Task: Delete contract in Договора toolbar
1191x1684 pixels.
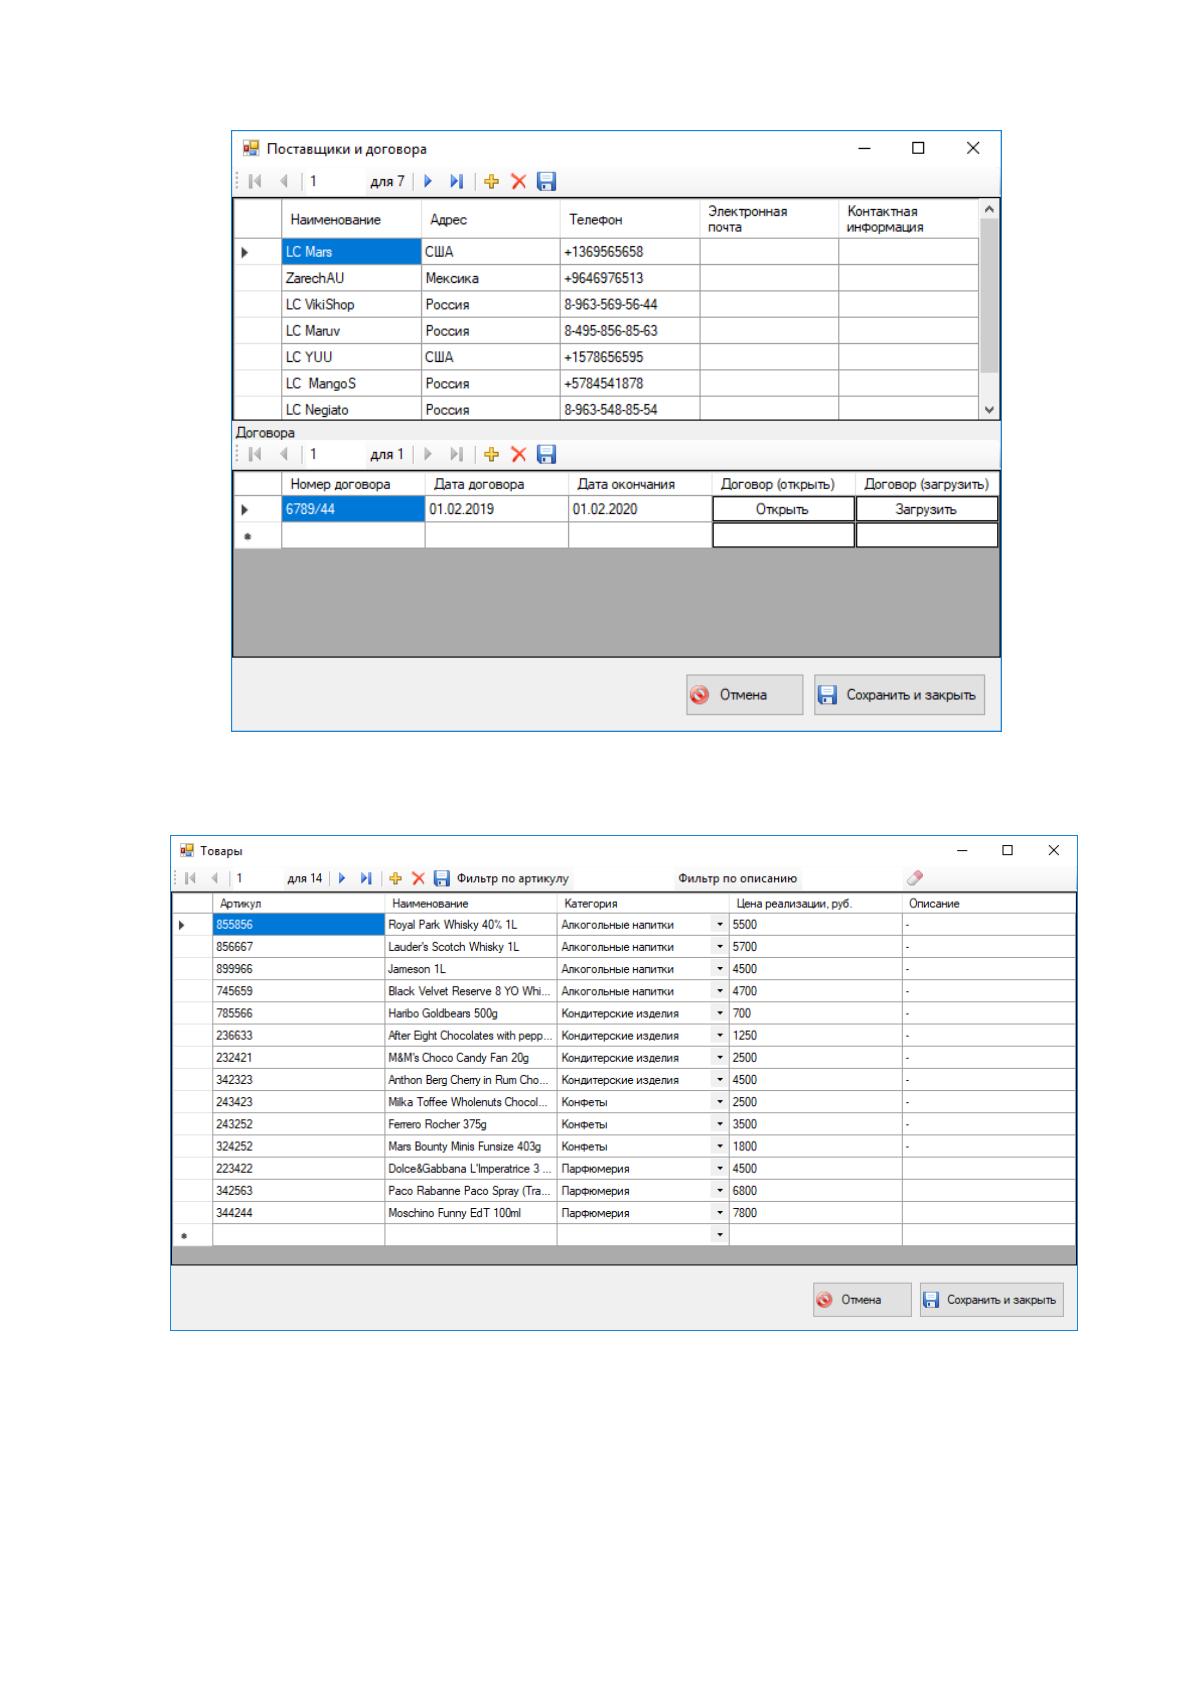Action: tap(518, 455)
